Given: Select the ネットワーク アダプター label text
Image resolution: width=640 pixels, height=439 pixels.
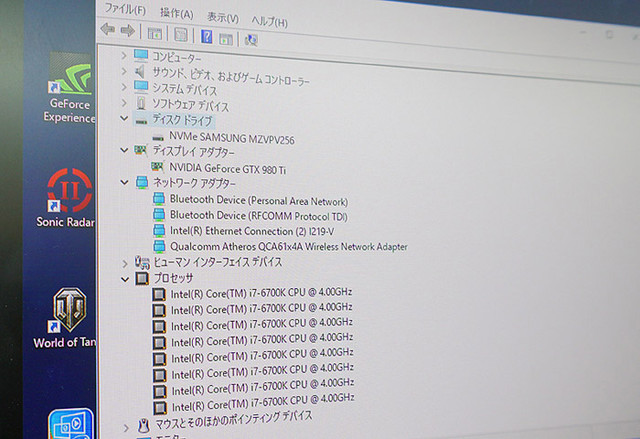Looking at the screenshot, I should point(194,183).
